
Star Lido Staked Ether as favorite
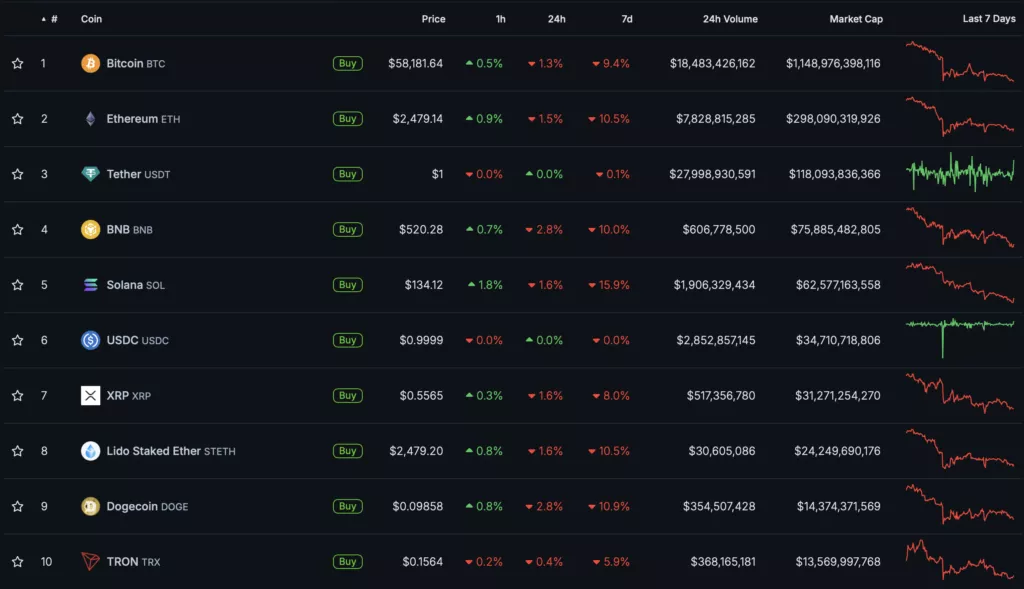pyautogui.click(x=17, y=451)
